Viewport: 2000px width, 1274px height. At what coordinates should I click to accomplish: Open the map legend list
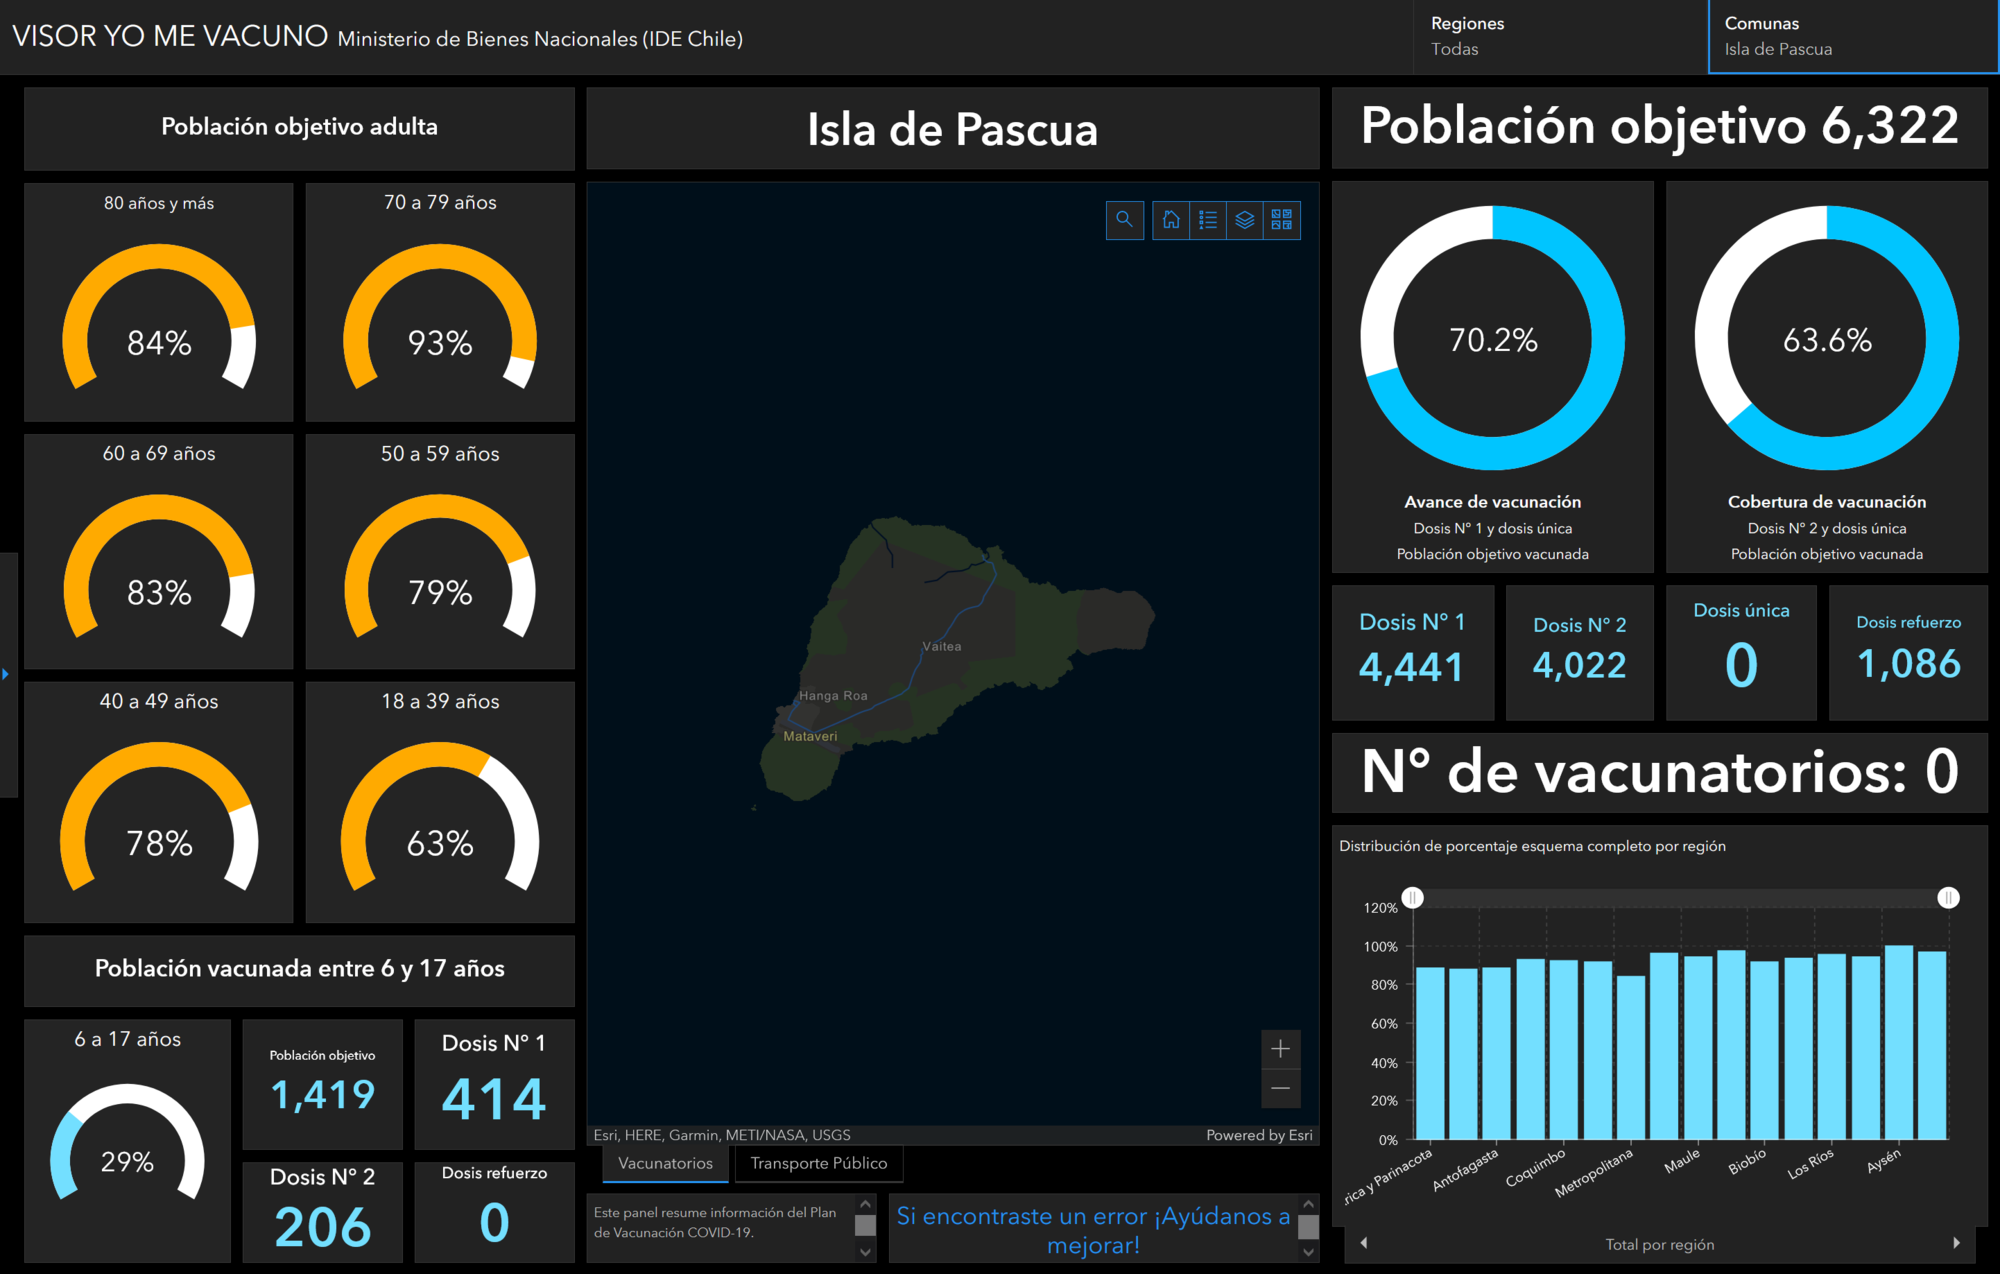click(1208, 219)
